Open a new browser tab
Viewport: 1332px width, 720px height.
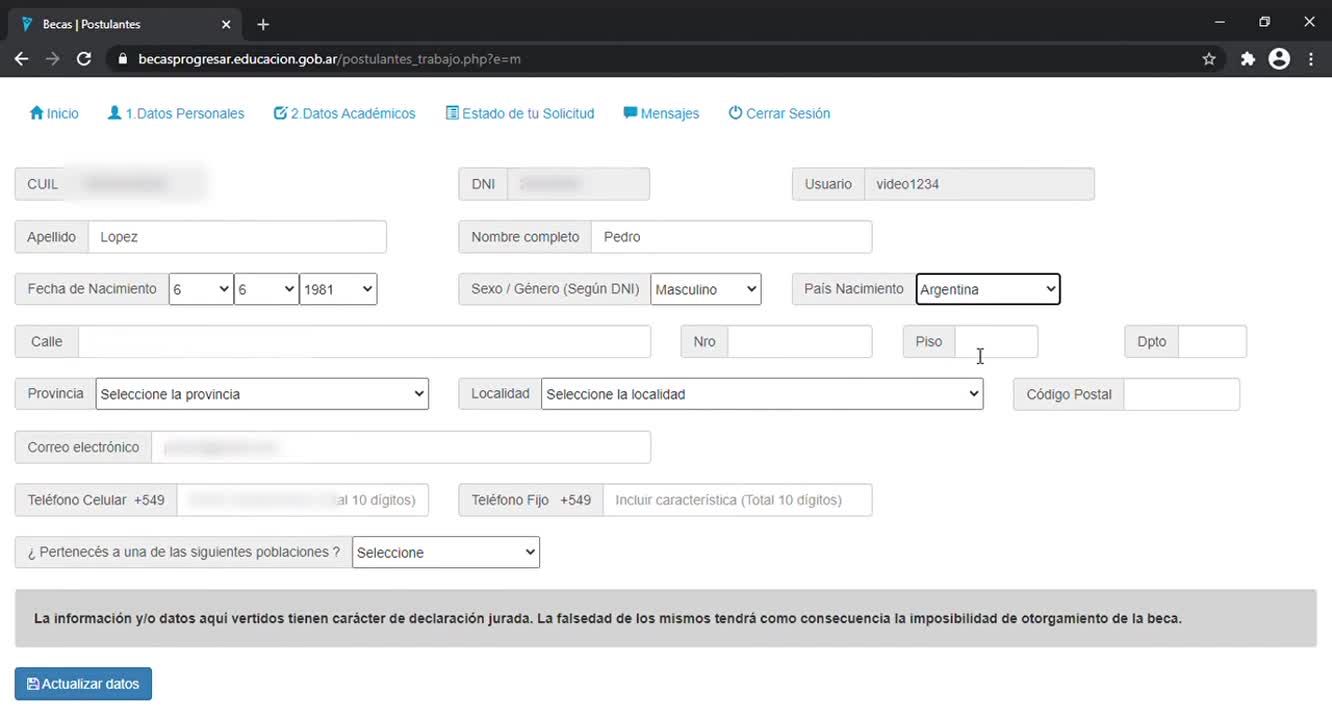(x=263, y=24)
